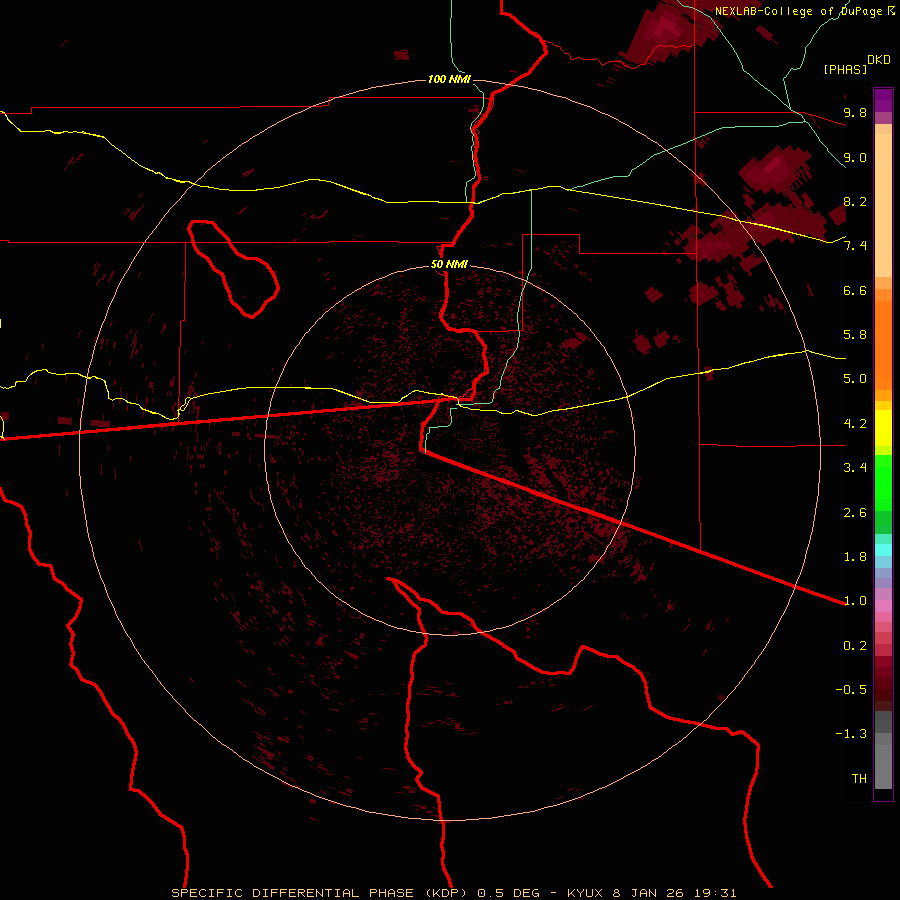Select the 7.4 value on the scale
This screenshot has width=900, height=900.
855,246
